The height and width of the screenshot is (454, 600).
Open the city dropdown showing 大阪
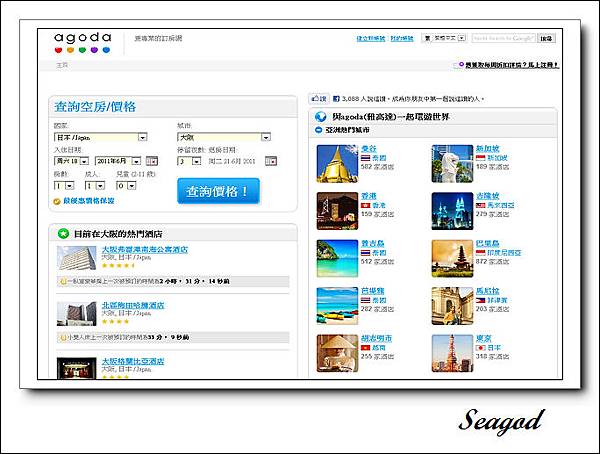point(224,137)
